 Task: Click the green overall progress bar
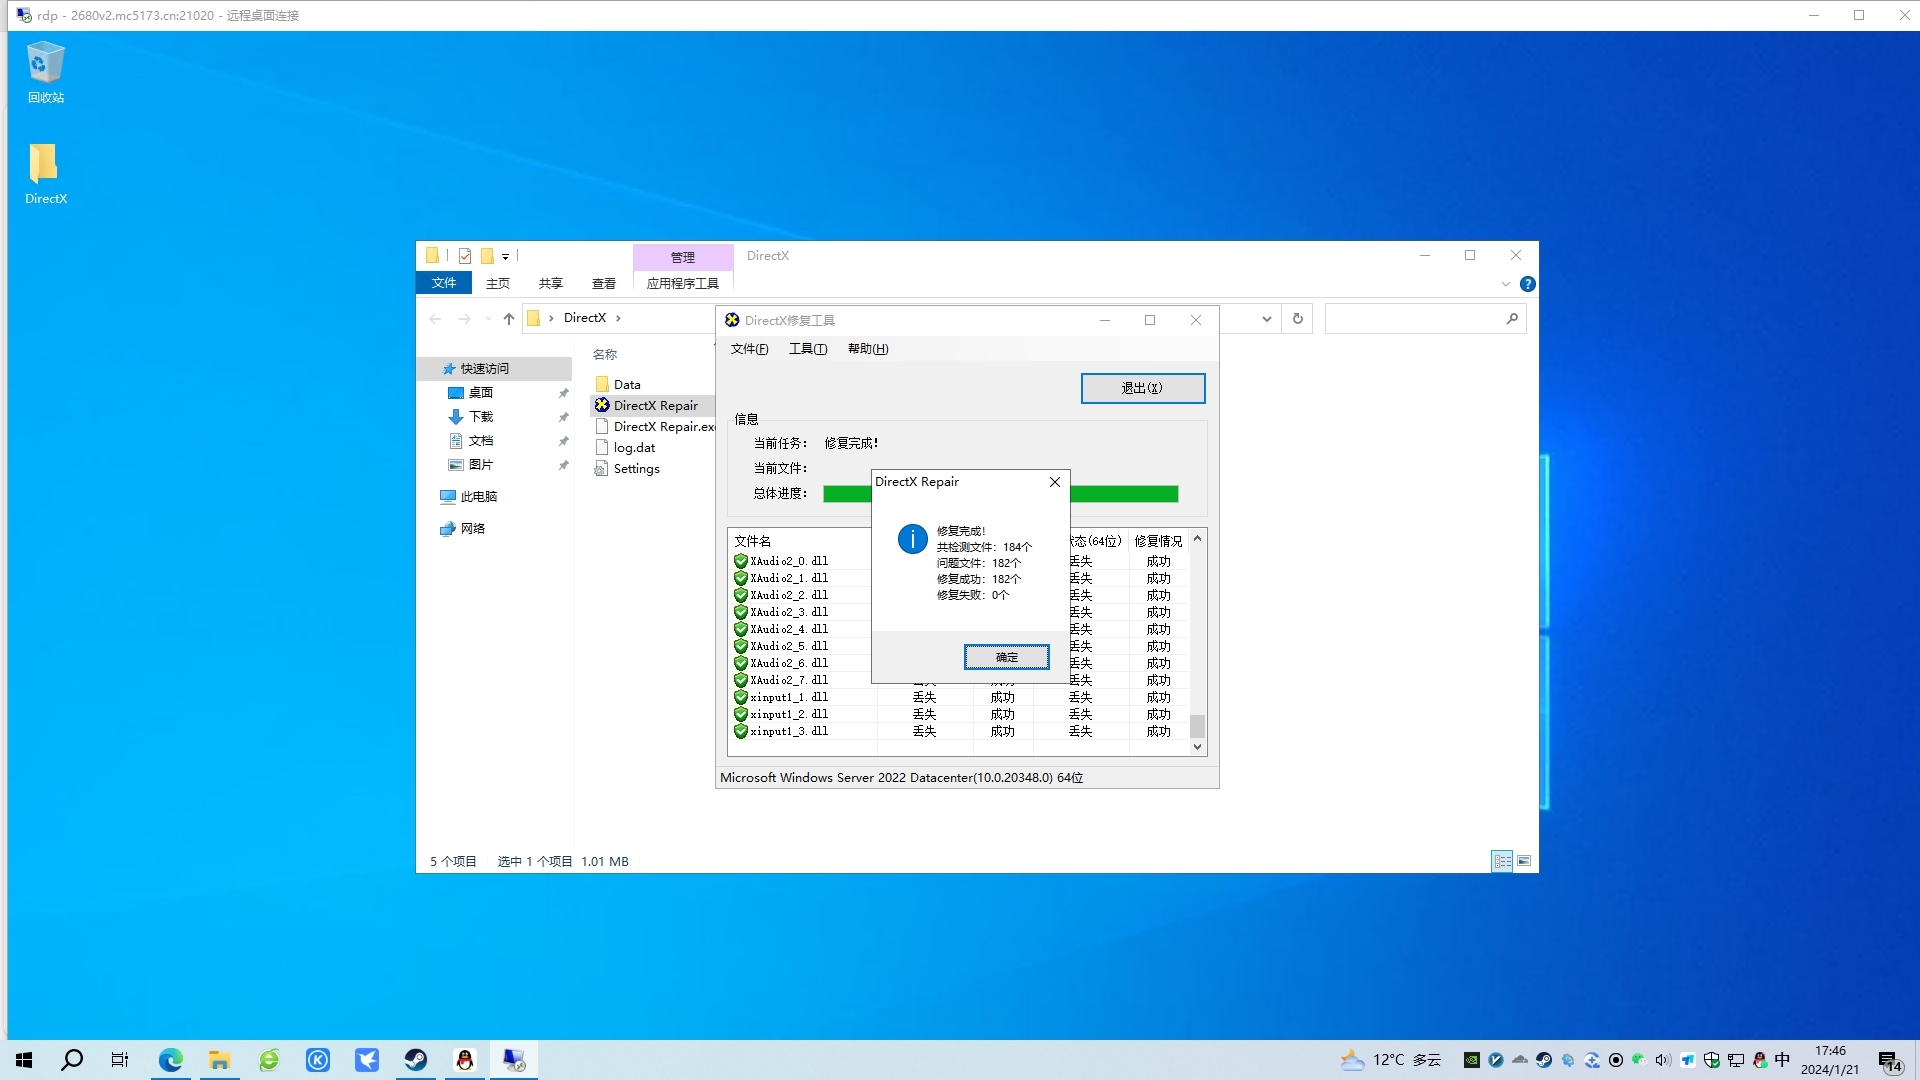[x=1123, y=494]
